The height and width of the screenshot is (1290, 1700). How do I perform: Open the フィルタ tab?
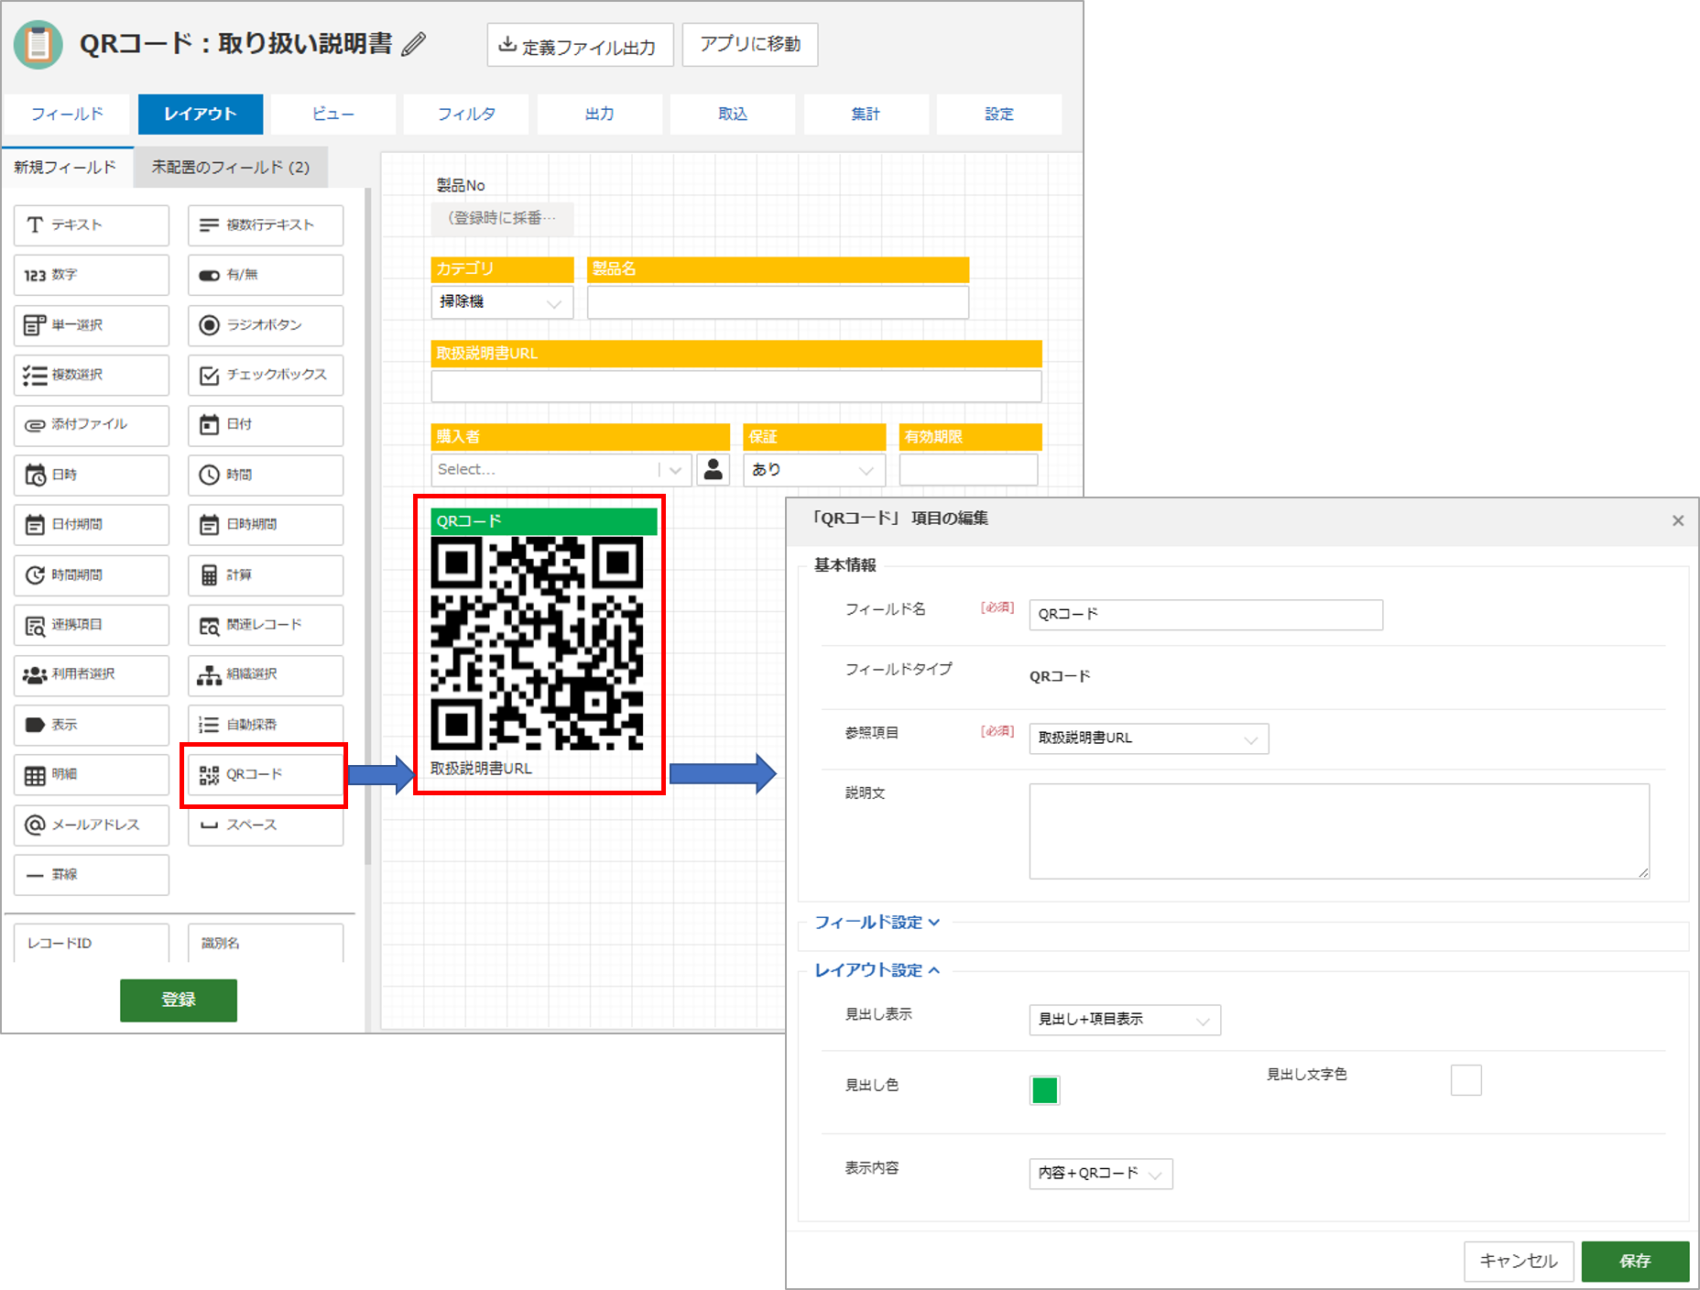point(466,114)
